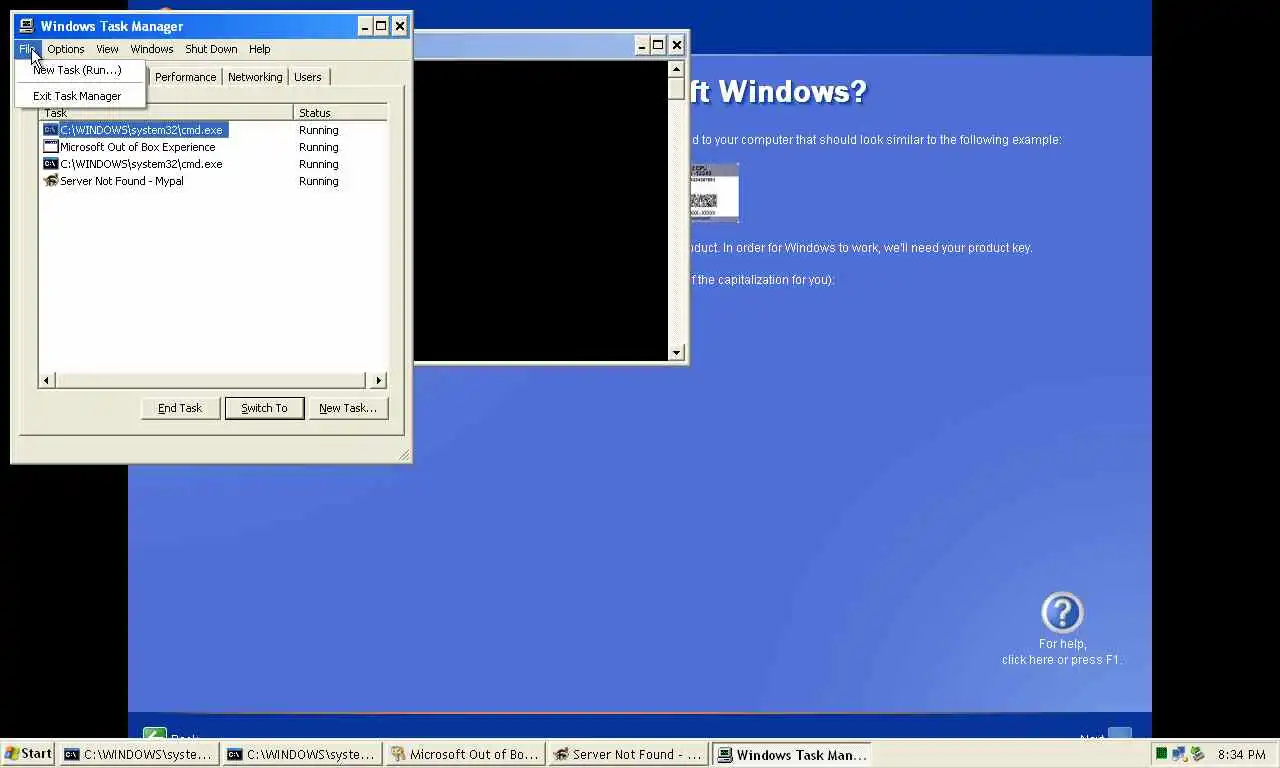The width and height of the screenshot is (1280, 768).
Task: Click the New Task... button
Action: click(348, 408)
